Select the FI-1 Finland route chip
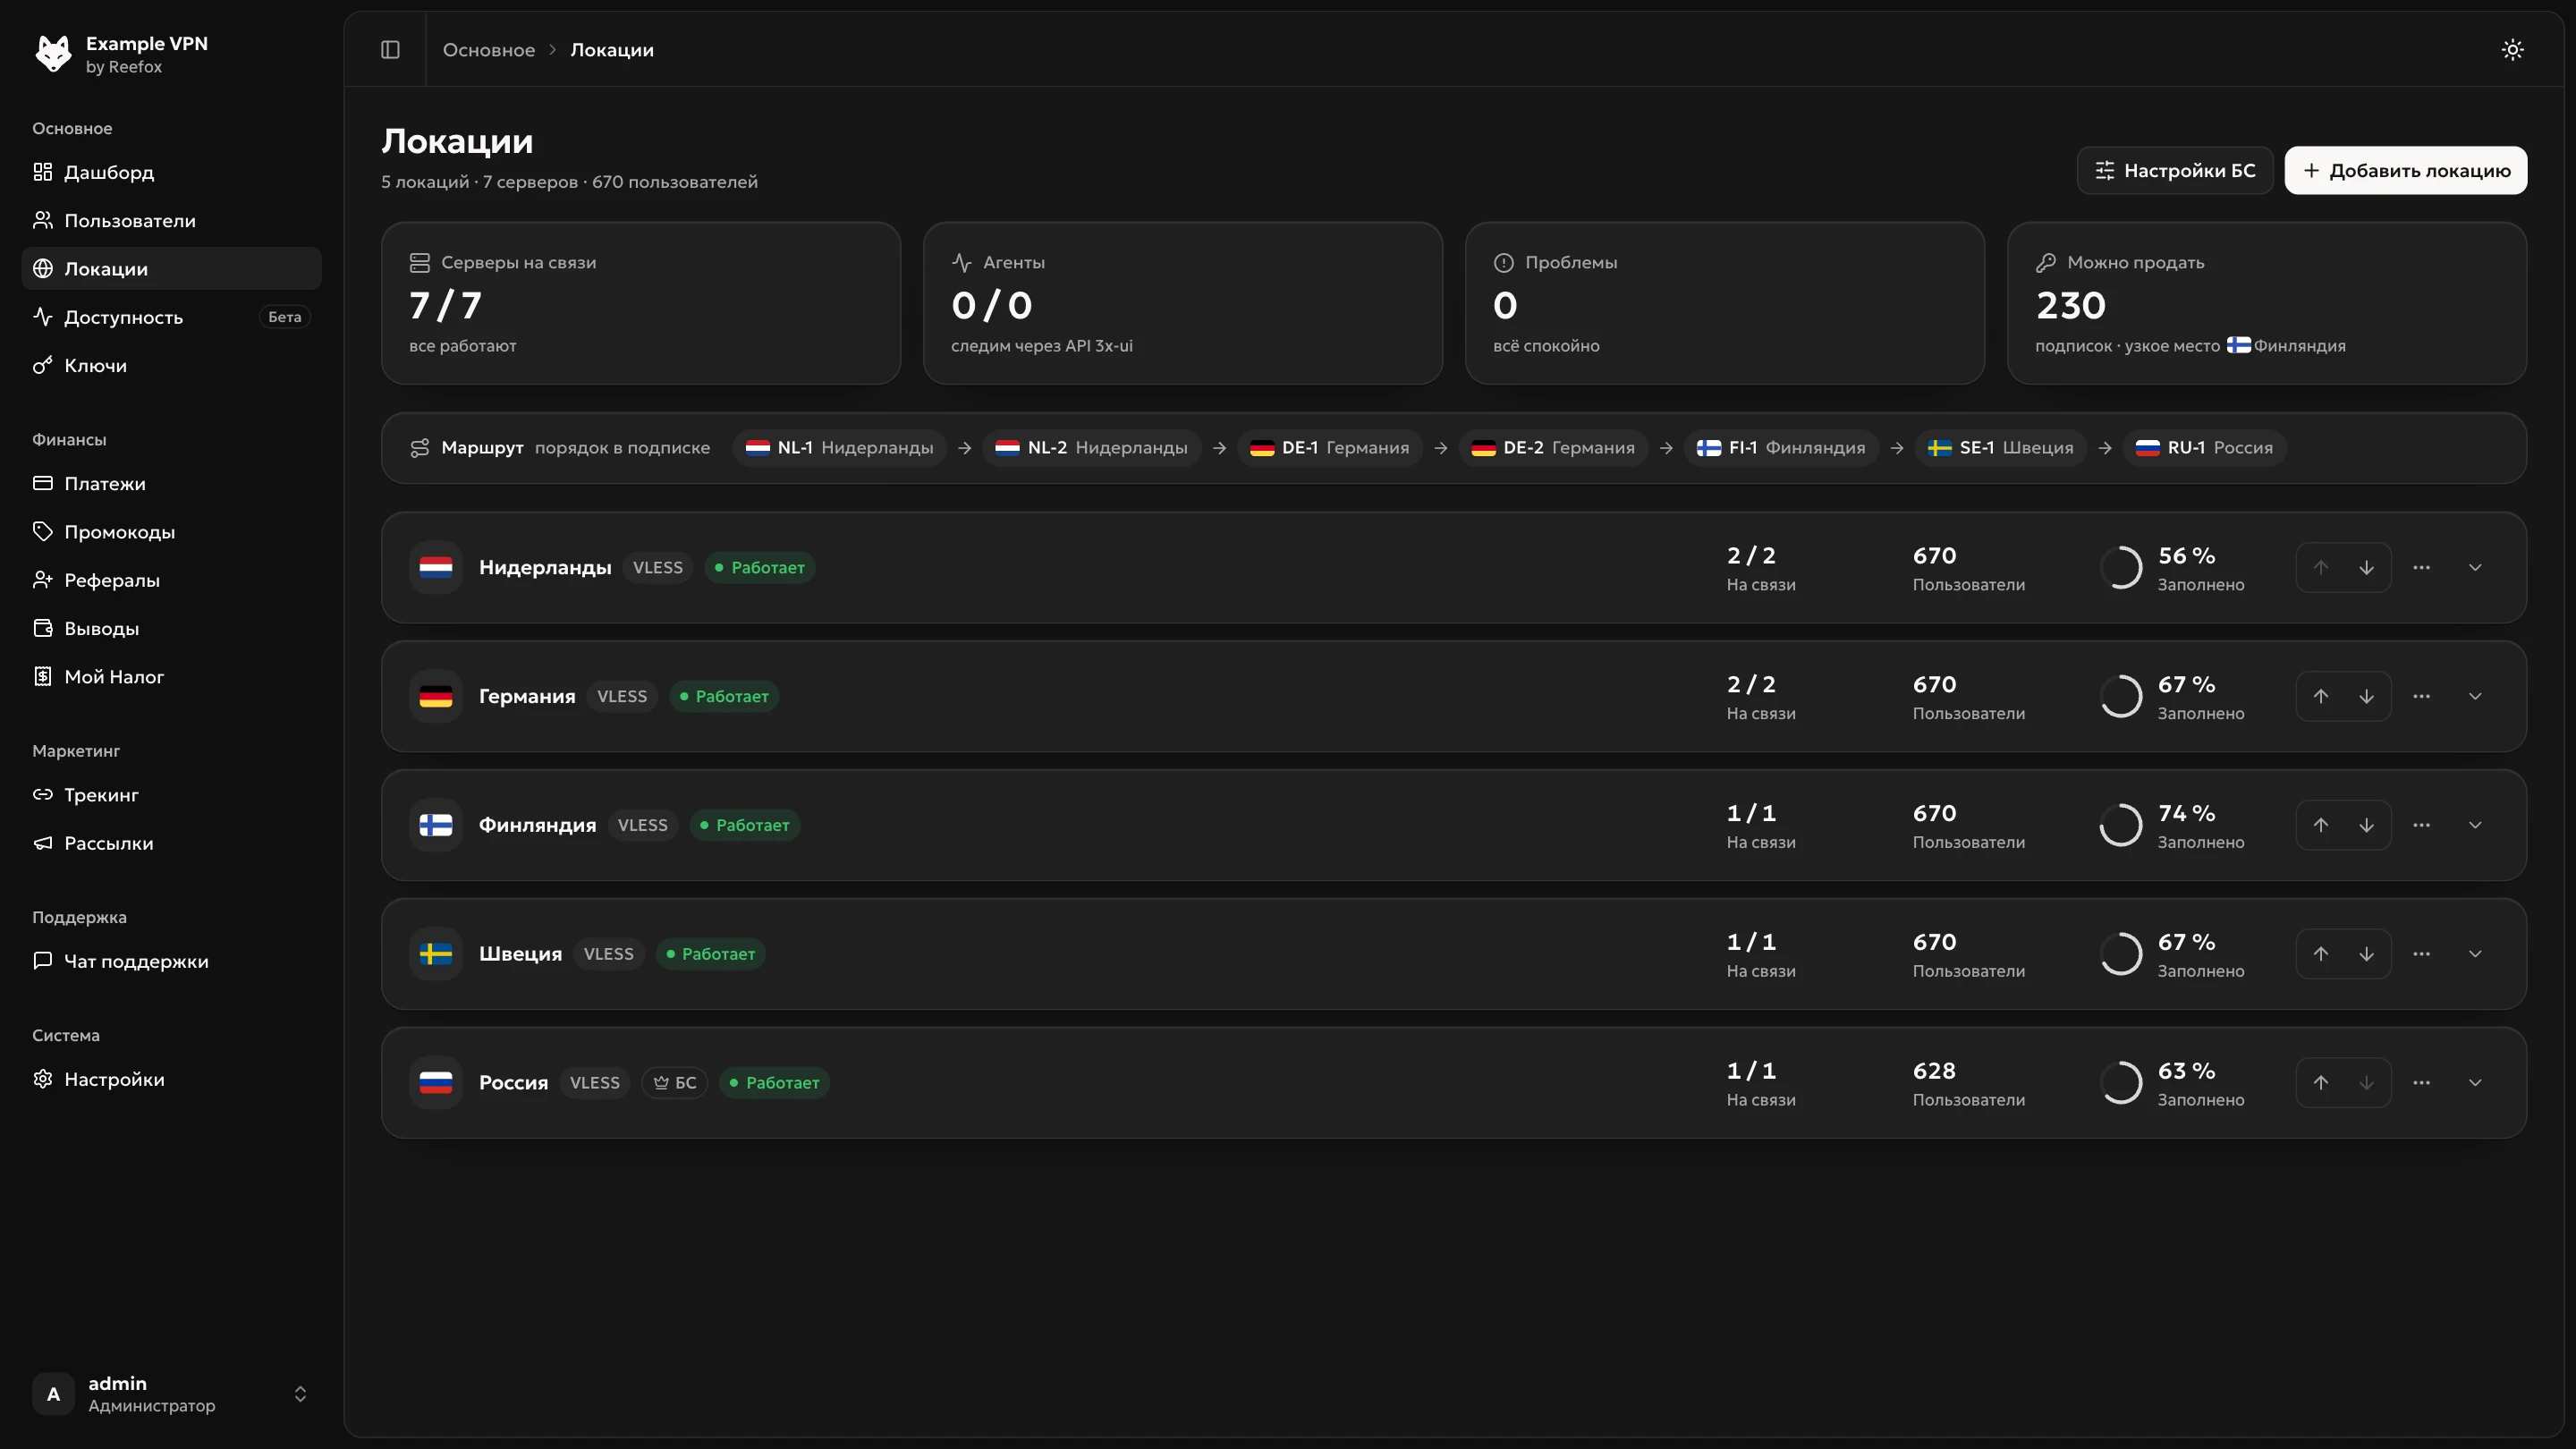The width and height of the screenshot is (2576, 1449). tap(1781, 447)
